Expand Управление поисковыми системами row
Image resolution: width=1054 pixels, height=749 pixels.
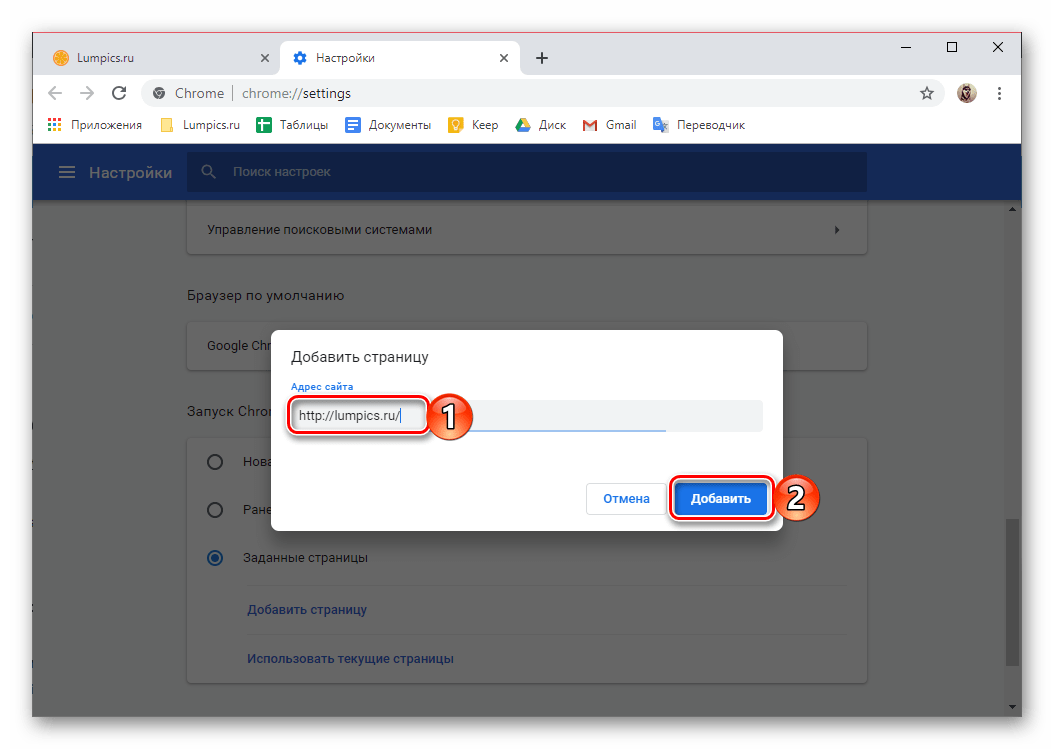[526, 230]
